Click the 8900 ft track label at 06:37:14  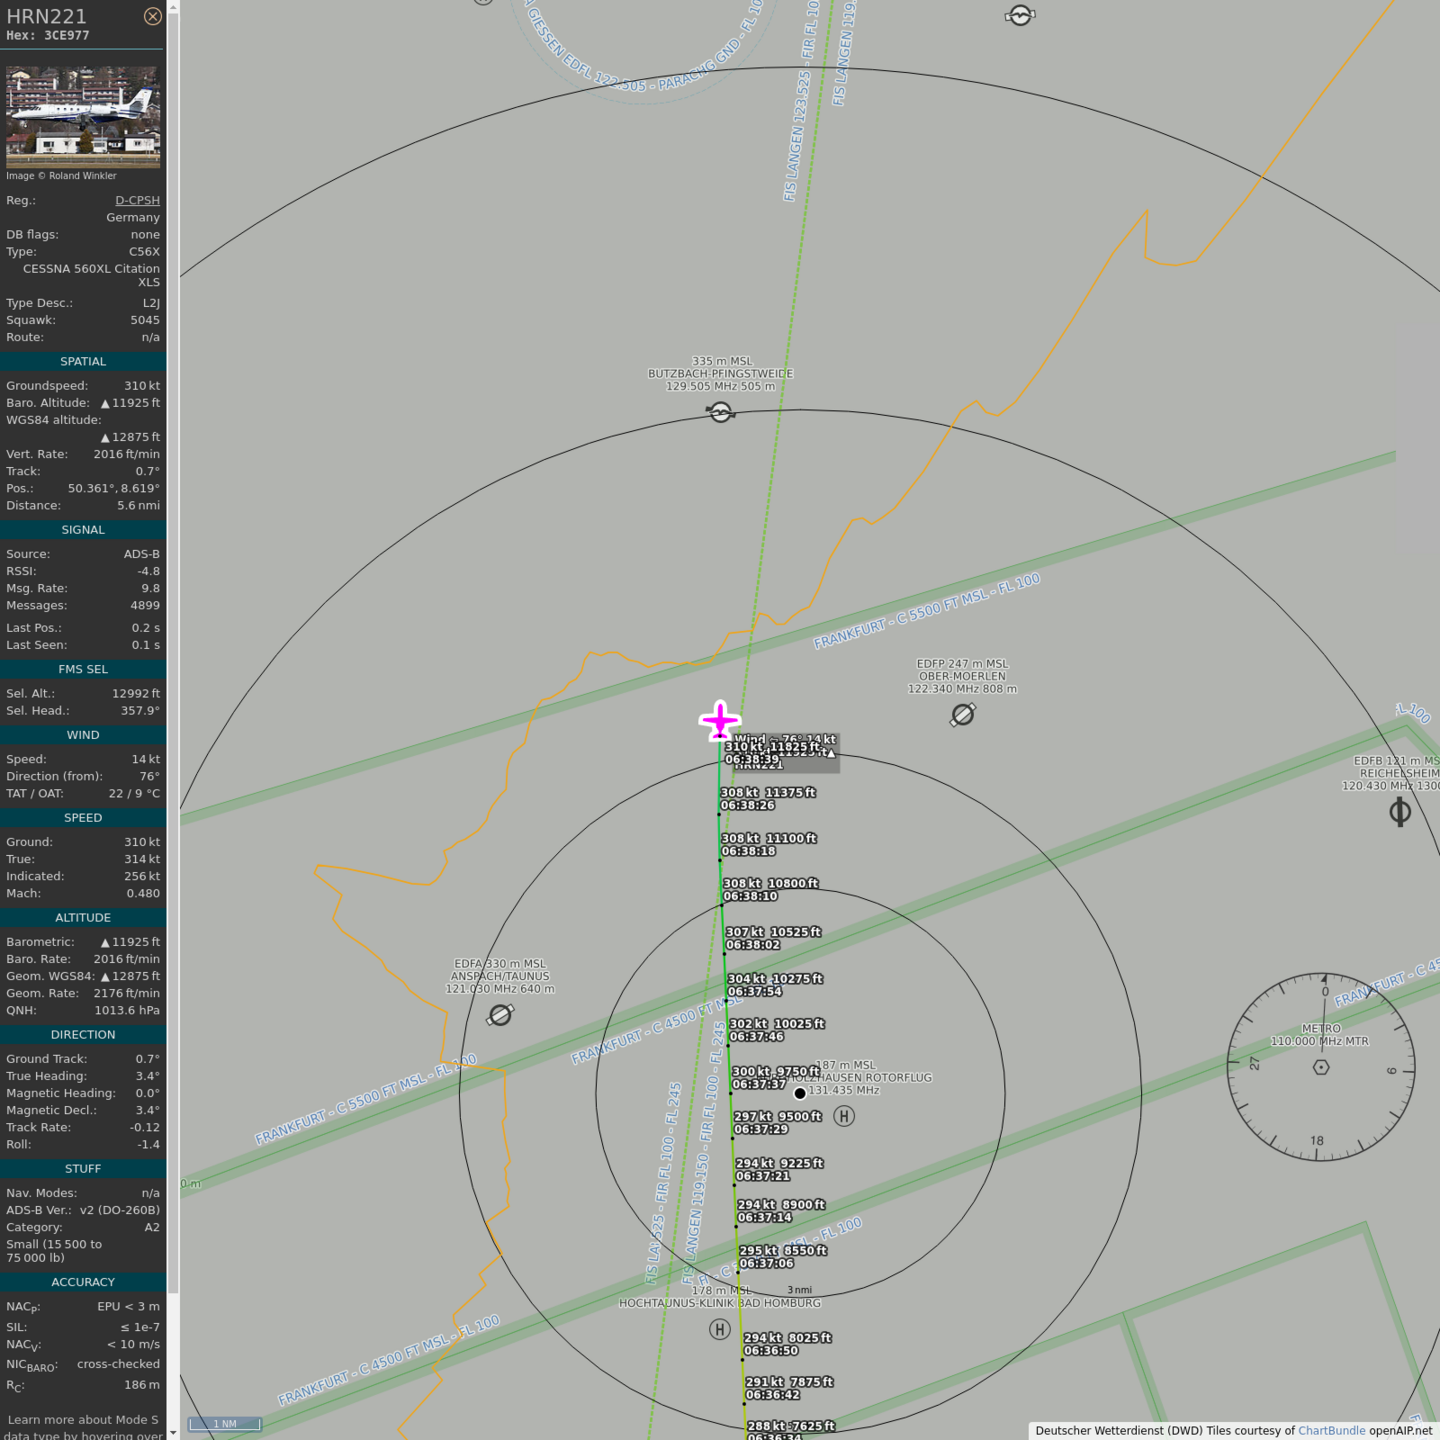click(x=781, y=1205)
